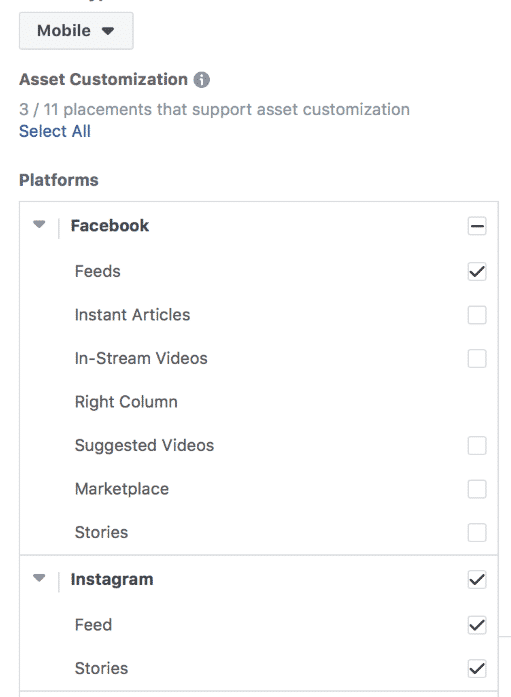The image size is (511, 697).
Task: Enable the Facebook Stories checkbox
Action: click(x=477, y=533)
